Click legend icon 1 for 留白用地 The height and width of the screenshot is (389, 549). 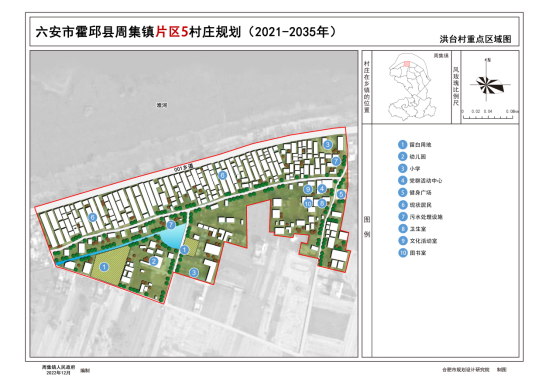[403, 145]
